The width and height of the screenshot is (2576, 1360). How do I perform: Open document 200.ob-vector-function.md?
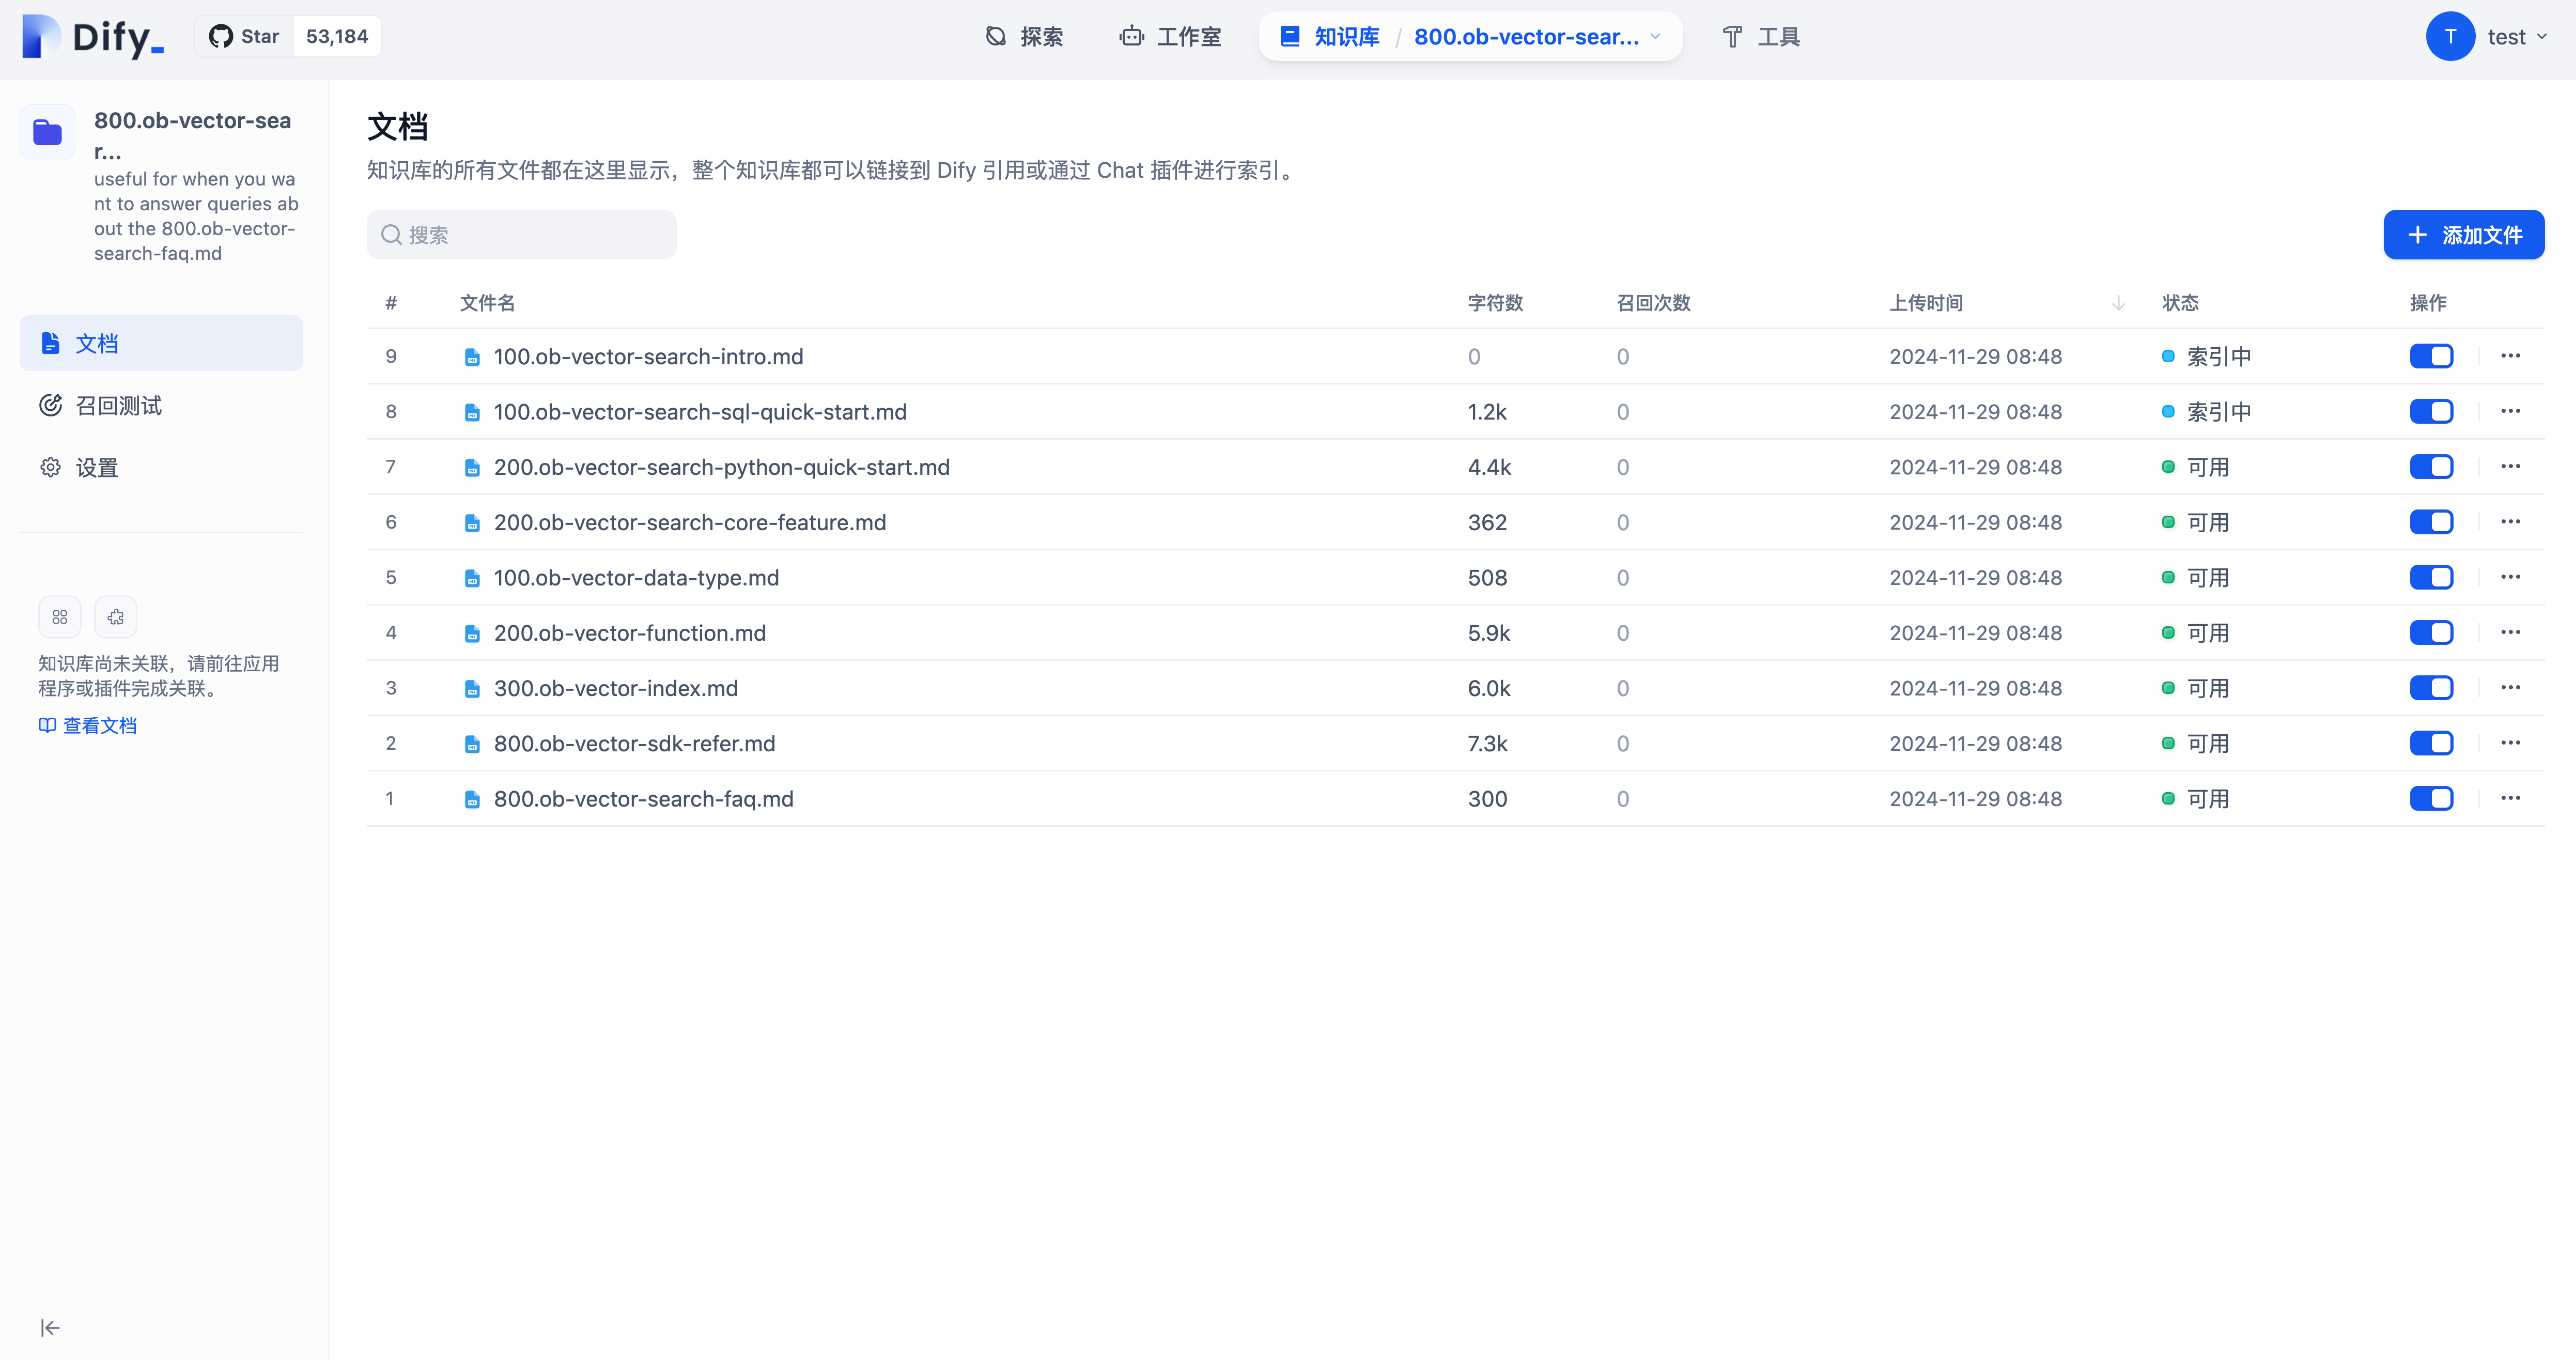tap(629, 633)
